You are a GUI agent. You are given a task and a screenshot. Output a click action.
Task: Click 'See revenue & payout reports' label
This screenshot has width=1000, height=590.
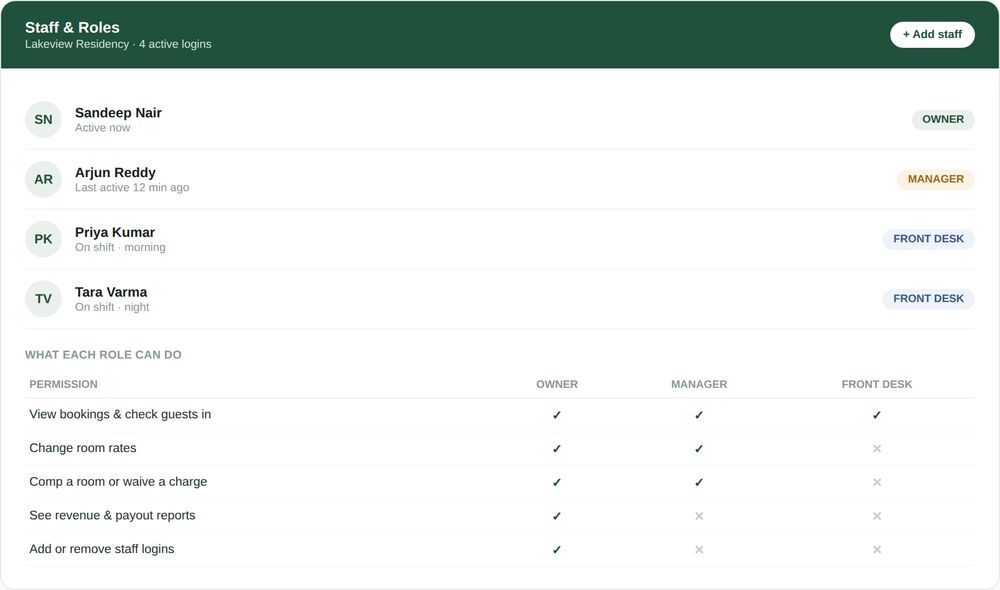point(112,515)
